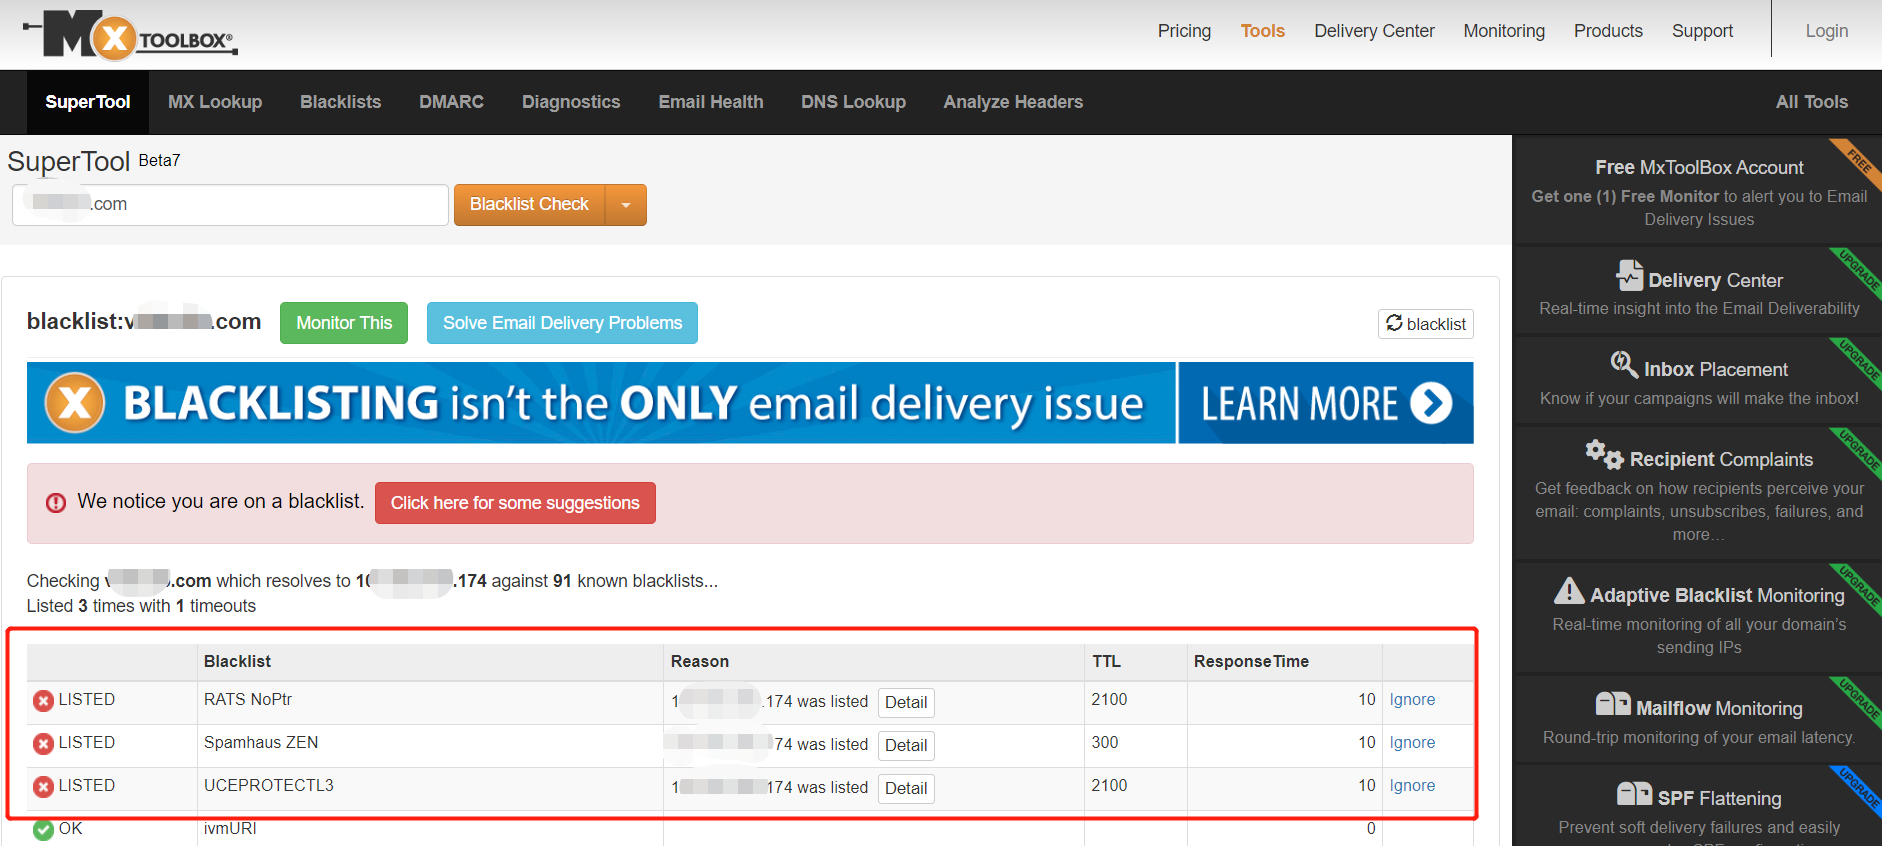Open the DMARC tab
Viewport: 1882px width, 846px height.
451,102
